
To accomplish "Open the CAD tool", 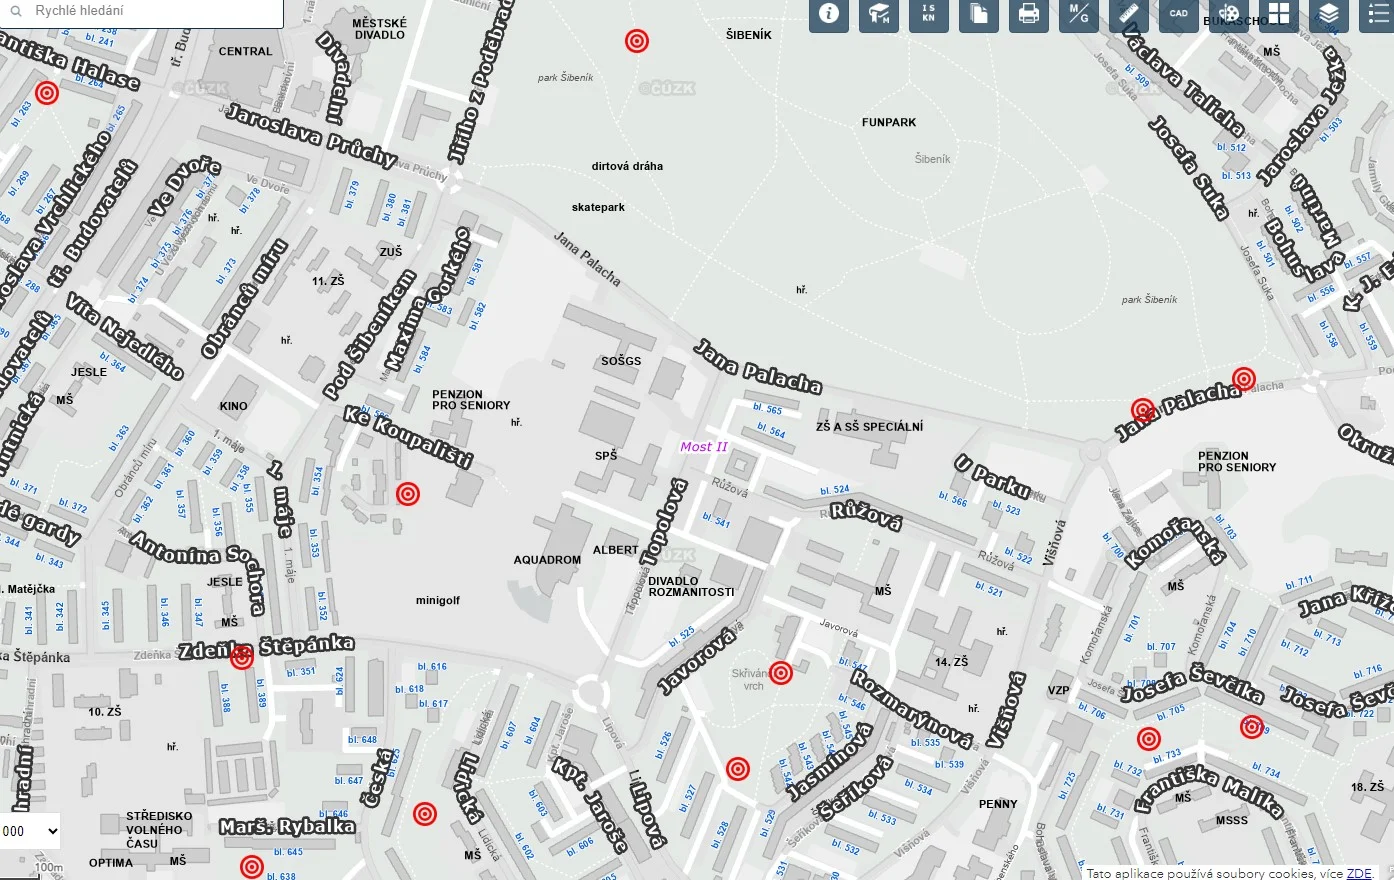I will coord(1178,15).
